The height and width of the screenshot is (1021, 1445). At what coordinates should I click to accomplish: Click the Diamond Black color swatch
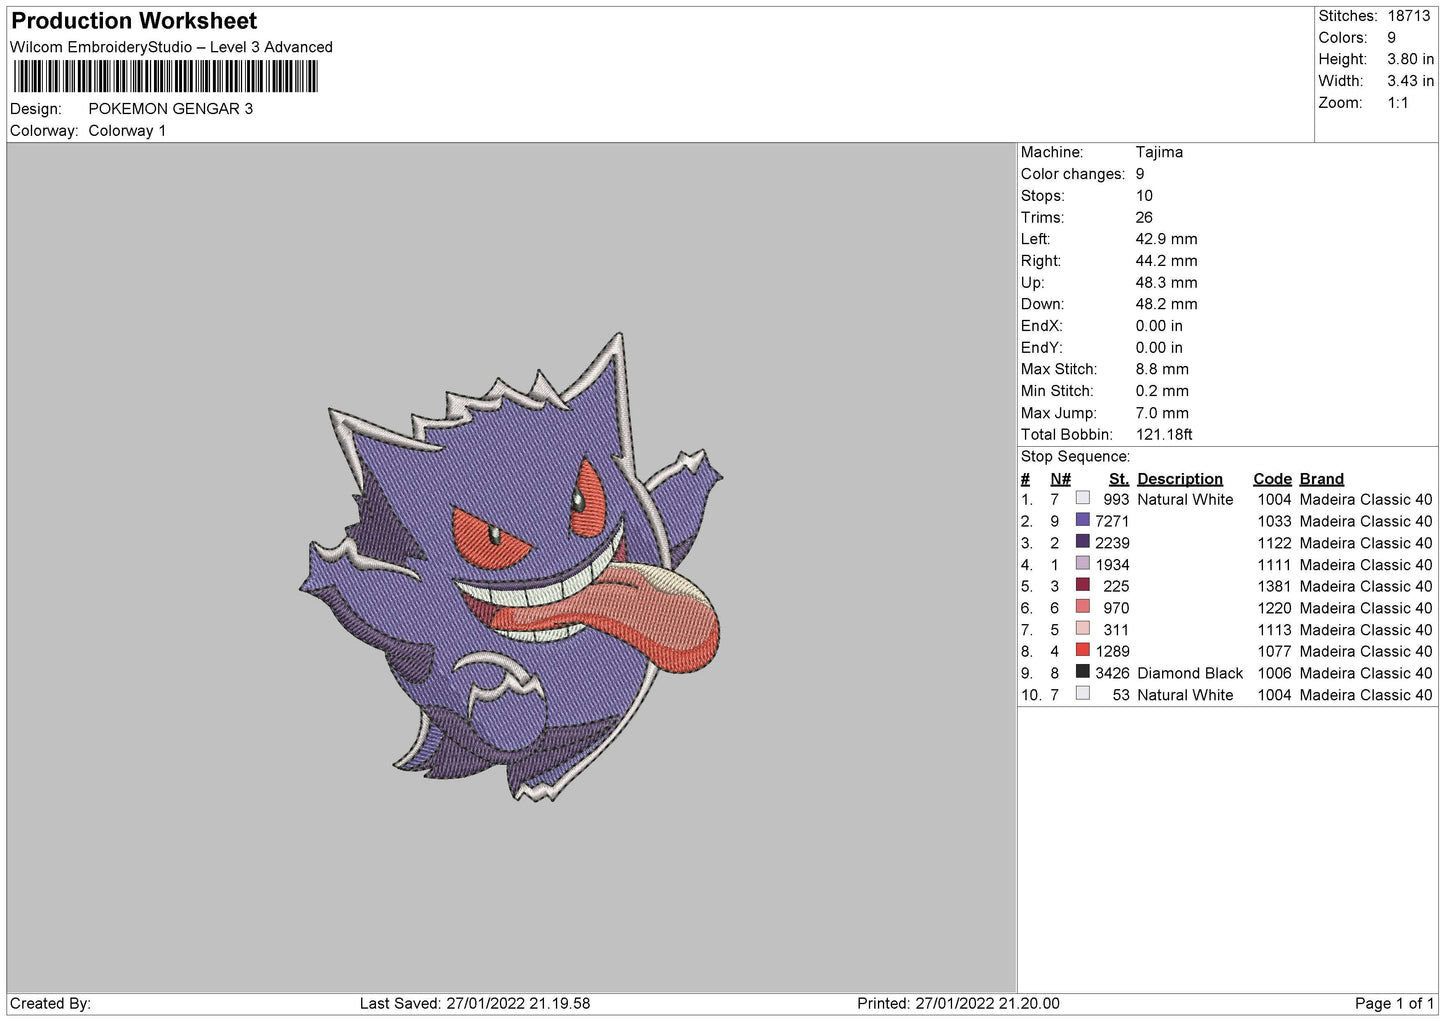tap(1082, 672)
